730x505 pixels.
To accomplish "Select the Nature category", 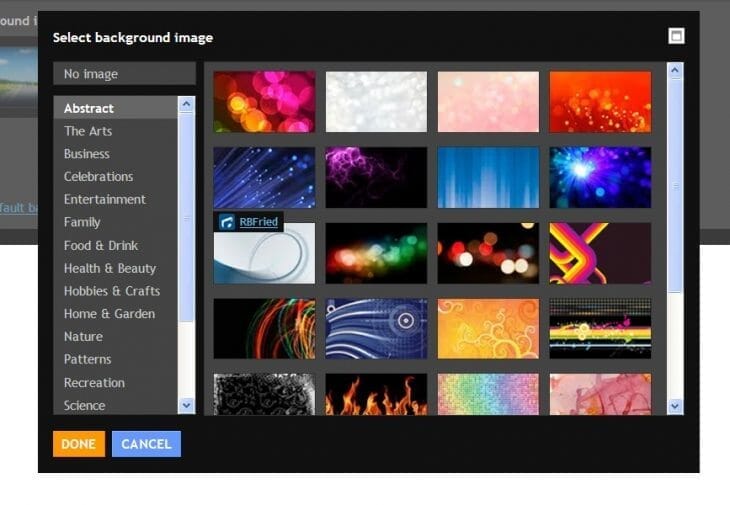I will click(83, 337).
